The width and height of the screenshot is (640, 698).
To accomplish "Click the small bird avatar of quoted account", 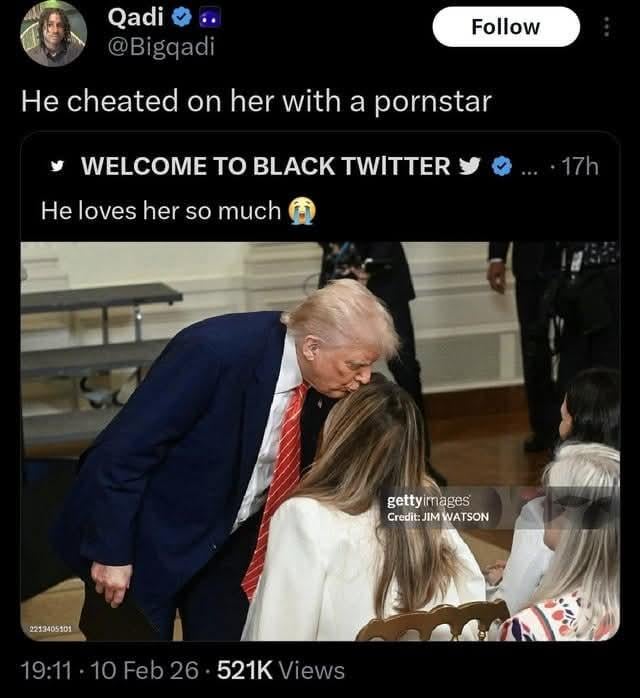I will (57, 166).
